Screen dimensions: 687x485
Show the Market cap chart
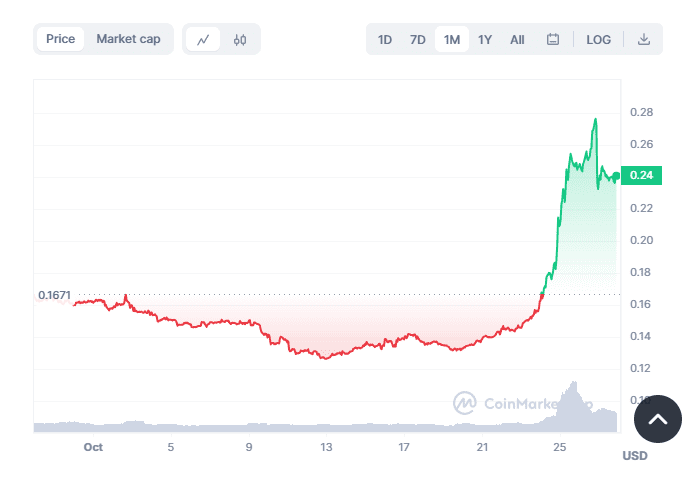pos(128,39)
